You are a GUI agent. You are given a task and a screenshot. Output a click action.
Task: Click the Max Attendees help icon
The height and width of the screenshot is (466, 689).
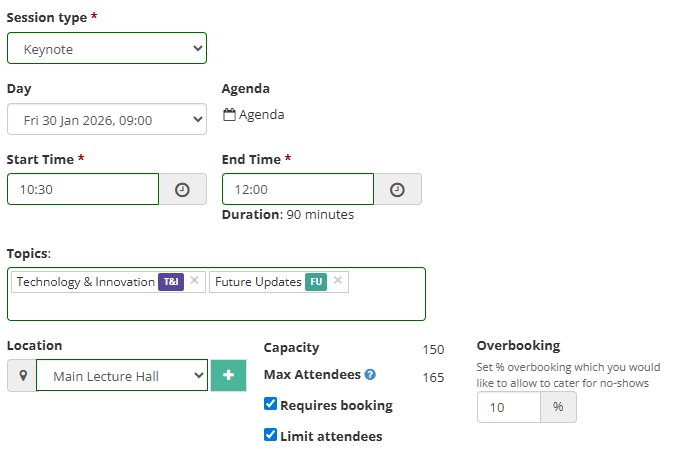tap(370, 375)
